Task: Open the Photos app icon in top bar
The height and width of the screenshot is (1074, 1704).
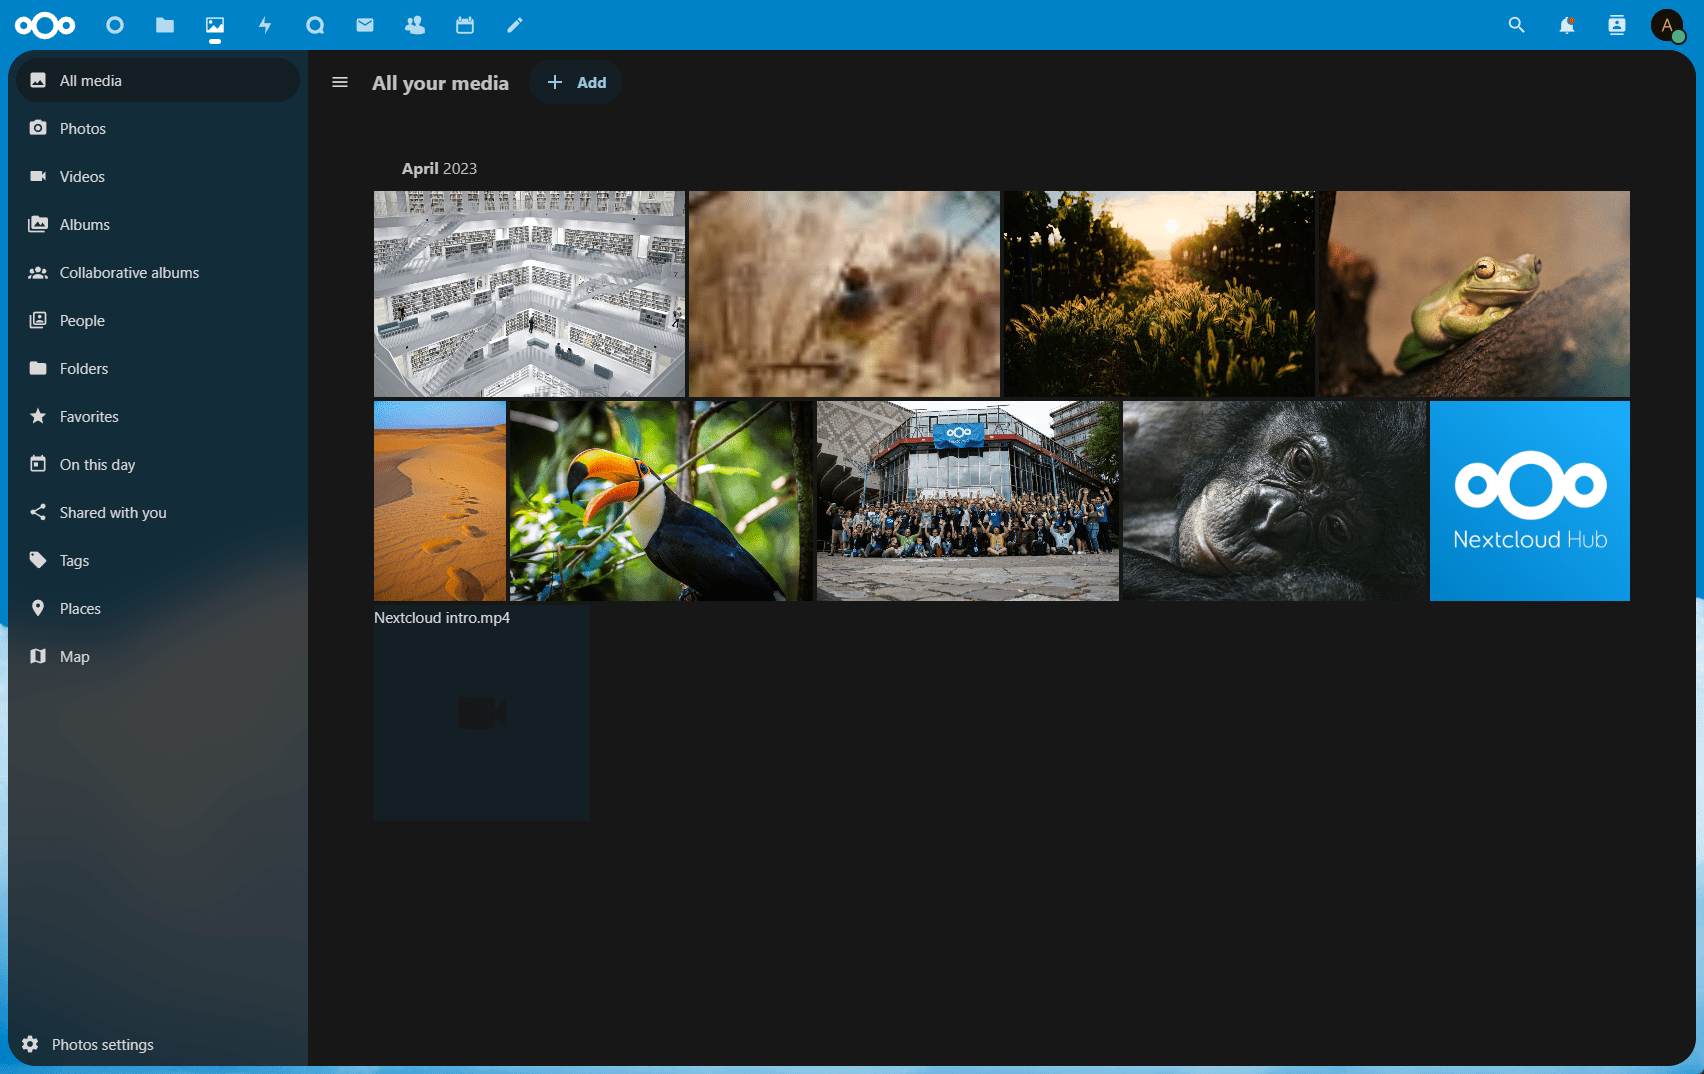Action: 215,25
